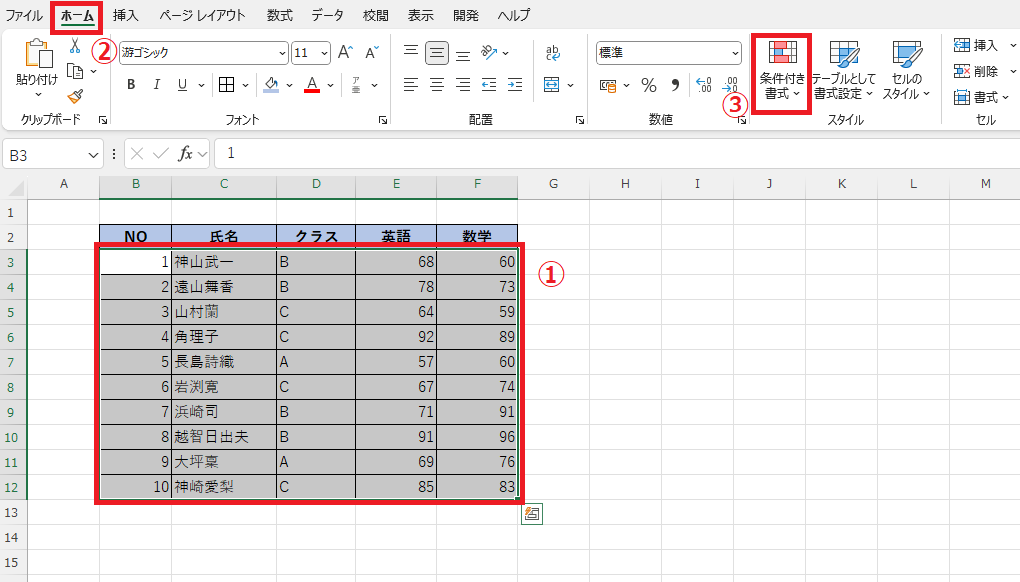Click the Paste clipboard icon

pyautogui.click(x=38, y=53)
